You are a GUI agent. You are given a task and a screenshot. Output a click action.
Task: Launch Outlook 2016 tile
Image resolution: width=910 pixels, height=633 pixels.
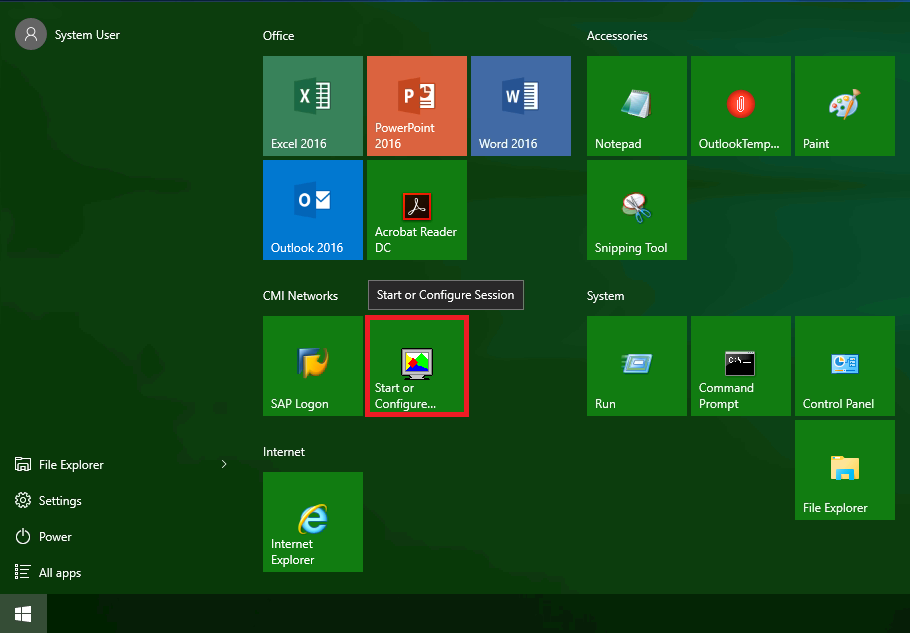pyautogui.click(x=313, y=209)
